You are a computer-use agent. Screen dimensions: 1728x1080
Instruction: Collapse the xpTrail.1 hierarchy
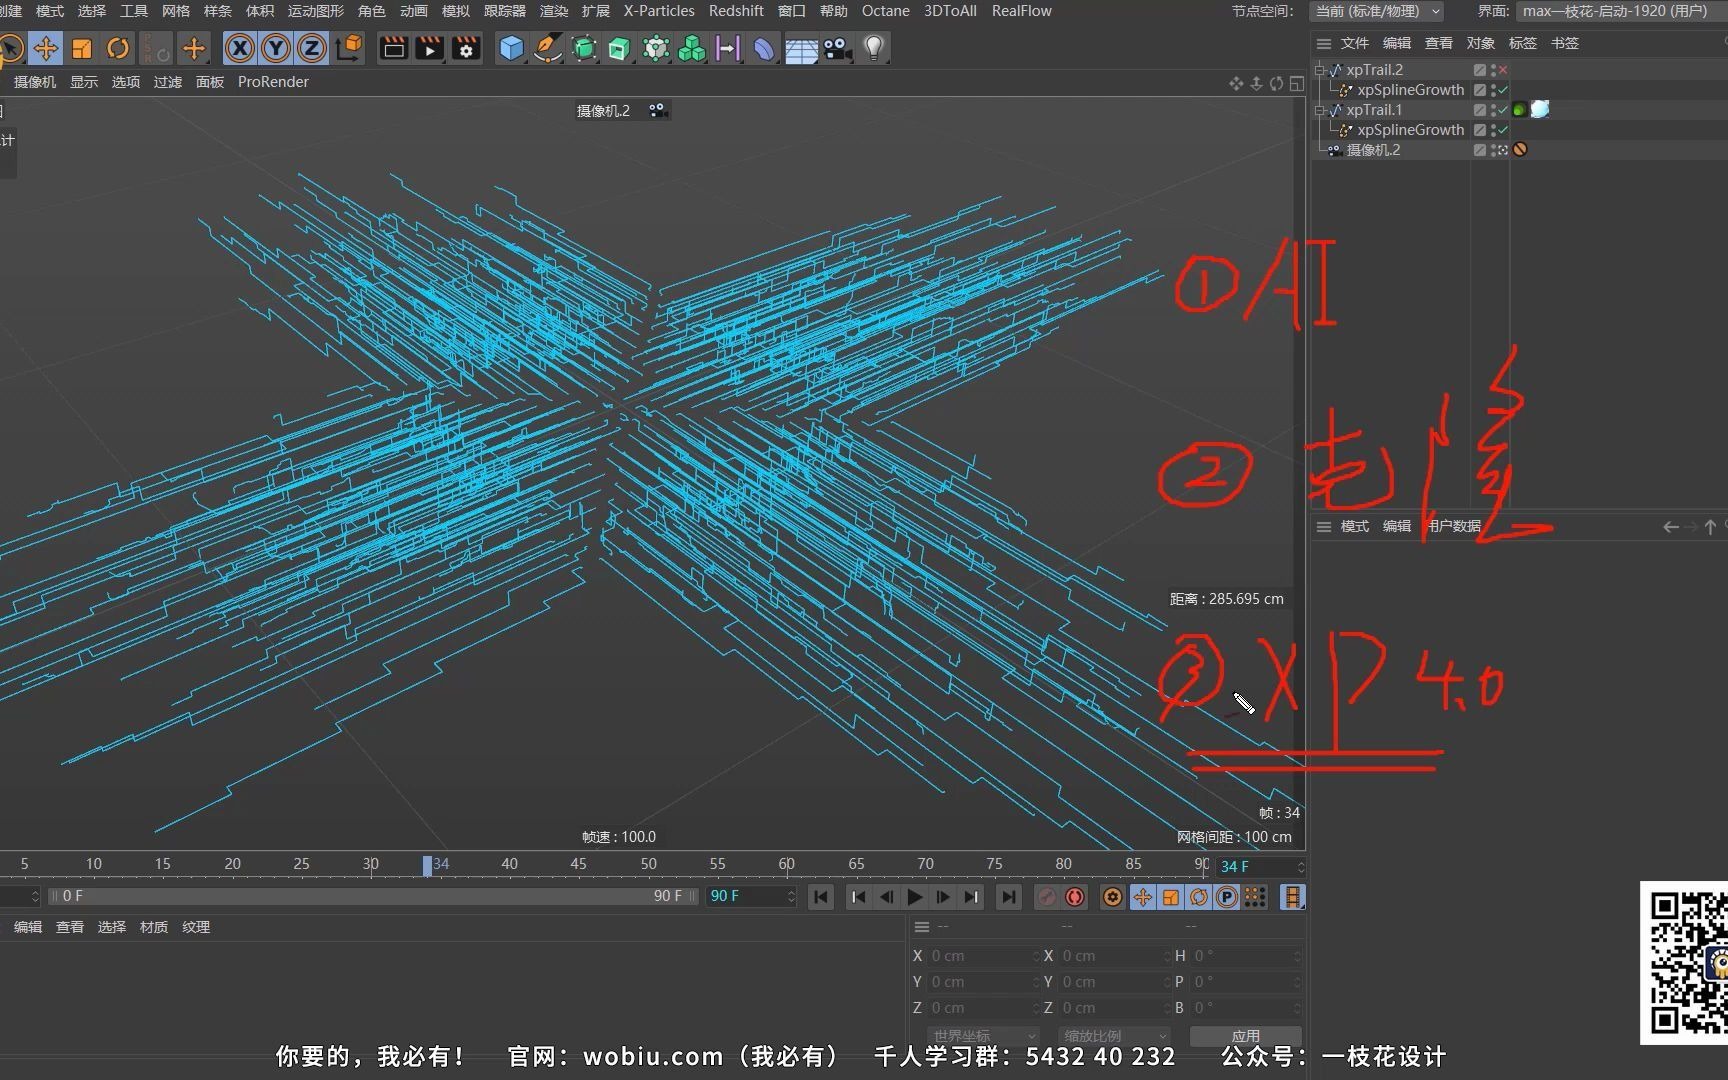(x=1320, y=110)
